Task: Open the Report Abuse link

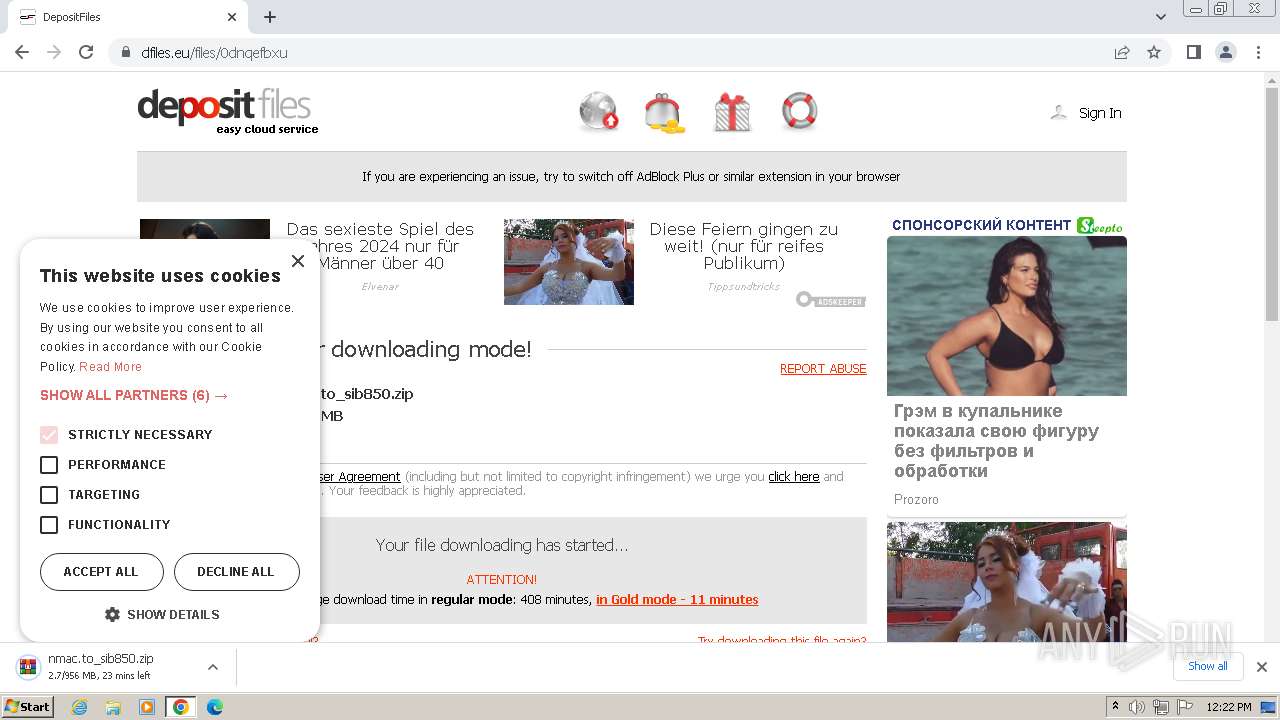Action: [823, 369]
